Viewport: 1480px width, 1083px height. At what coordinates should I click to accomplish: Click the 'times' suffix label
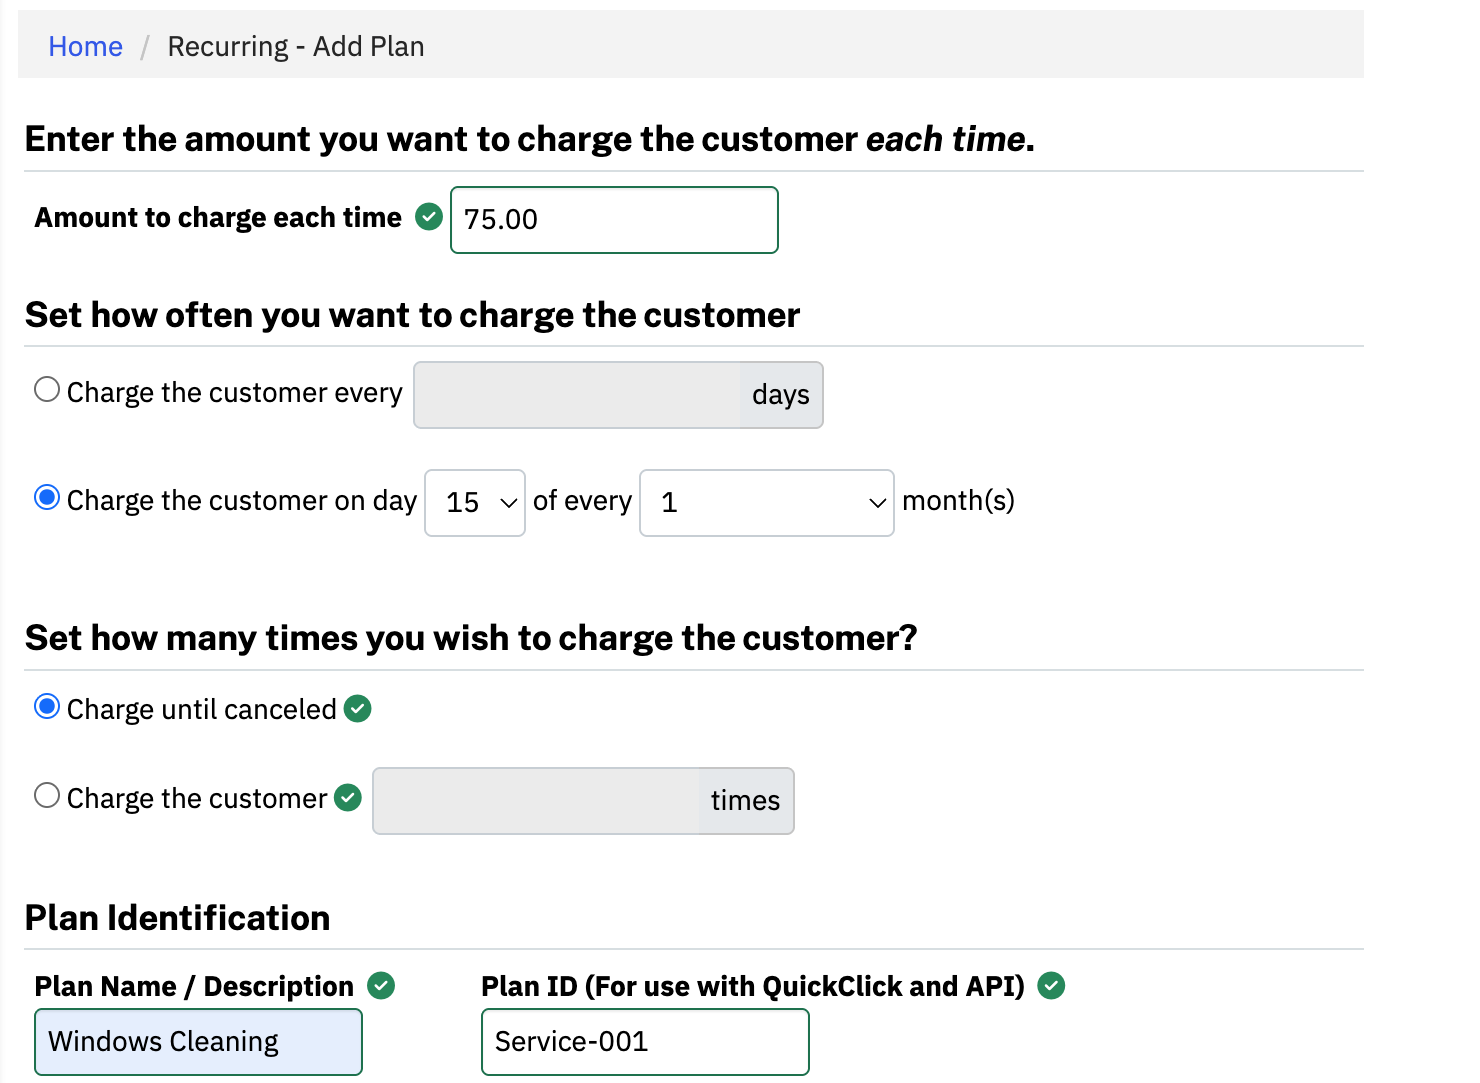(746, 801)
